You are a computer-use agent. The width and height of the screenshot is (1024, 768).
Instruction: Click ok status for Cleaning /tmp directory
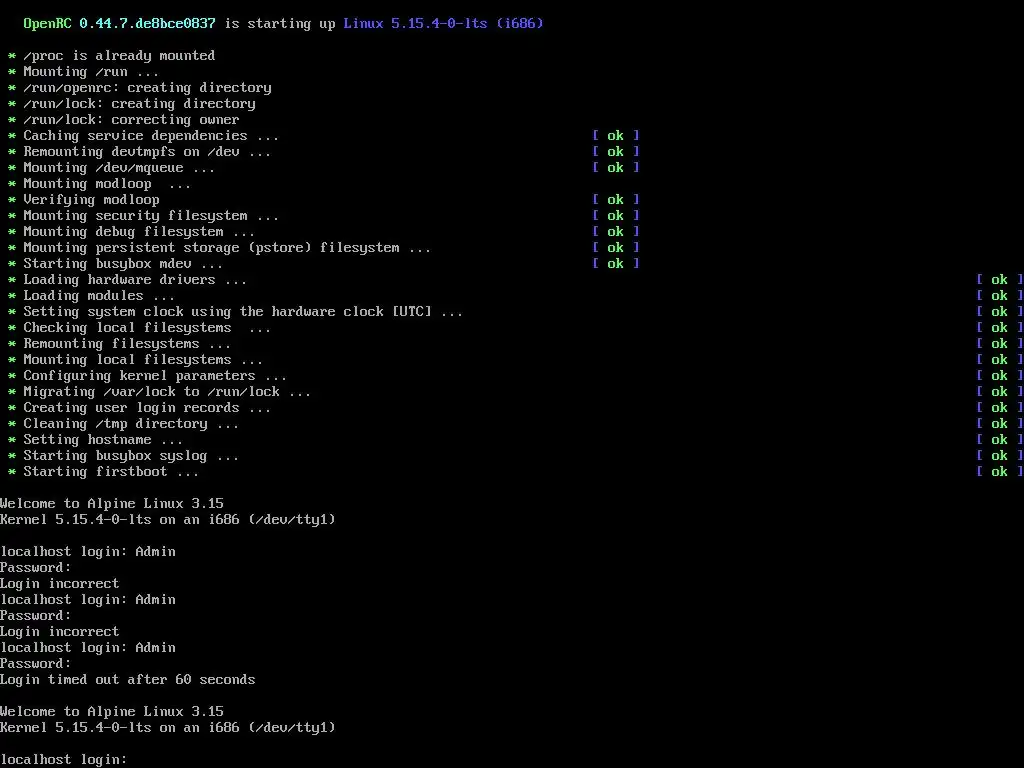pyautogui.click(x=1000, y=424)
